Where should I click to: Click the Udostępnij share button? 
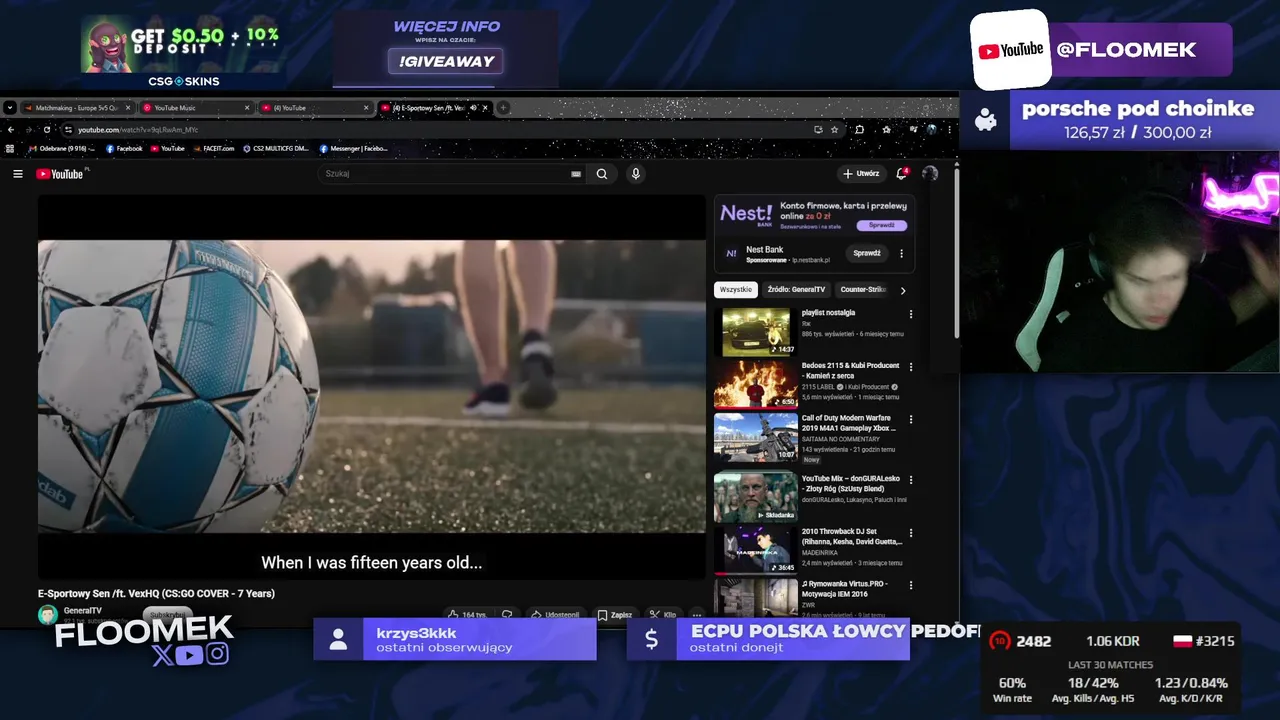pos(554,615)
